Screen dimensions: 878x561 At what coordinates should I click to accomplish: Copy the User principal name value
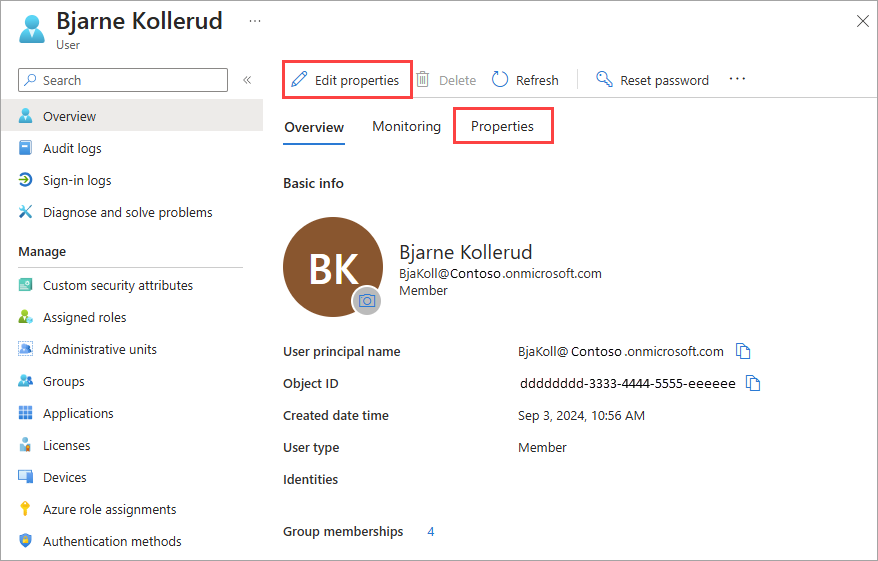pyautogui.click(x=742, y=351)
